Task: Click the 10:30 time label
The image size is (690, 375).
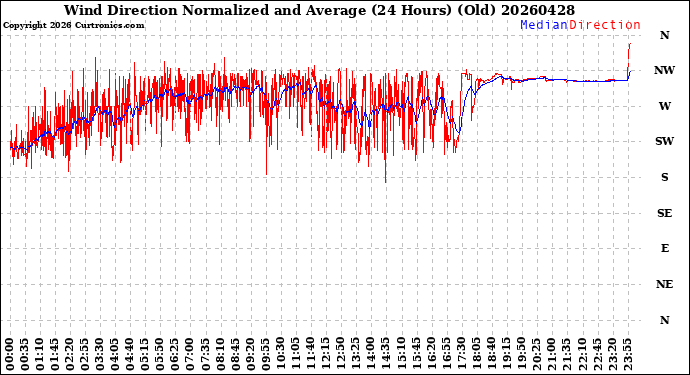Action: tap(280, 354)
